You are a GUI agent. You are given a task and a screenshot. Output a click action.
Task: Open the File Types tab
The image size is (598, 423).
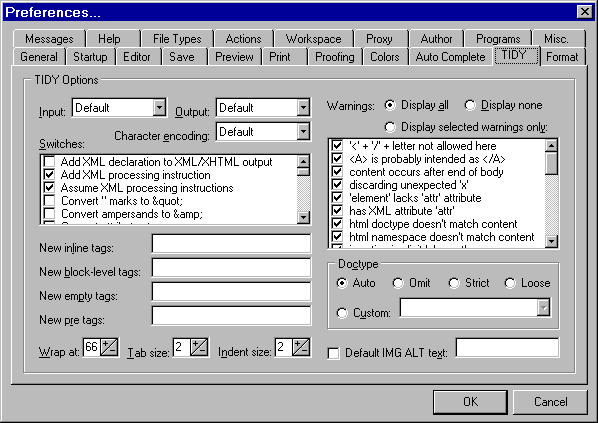tap(177, 39)
